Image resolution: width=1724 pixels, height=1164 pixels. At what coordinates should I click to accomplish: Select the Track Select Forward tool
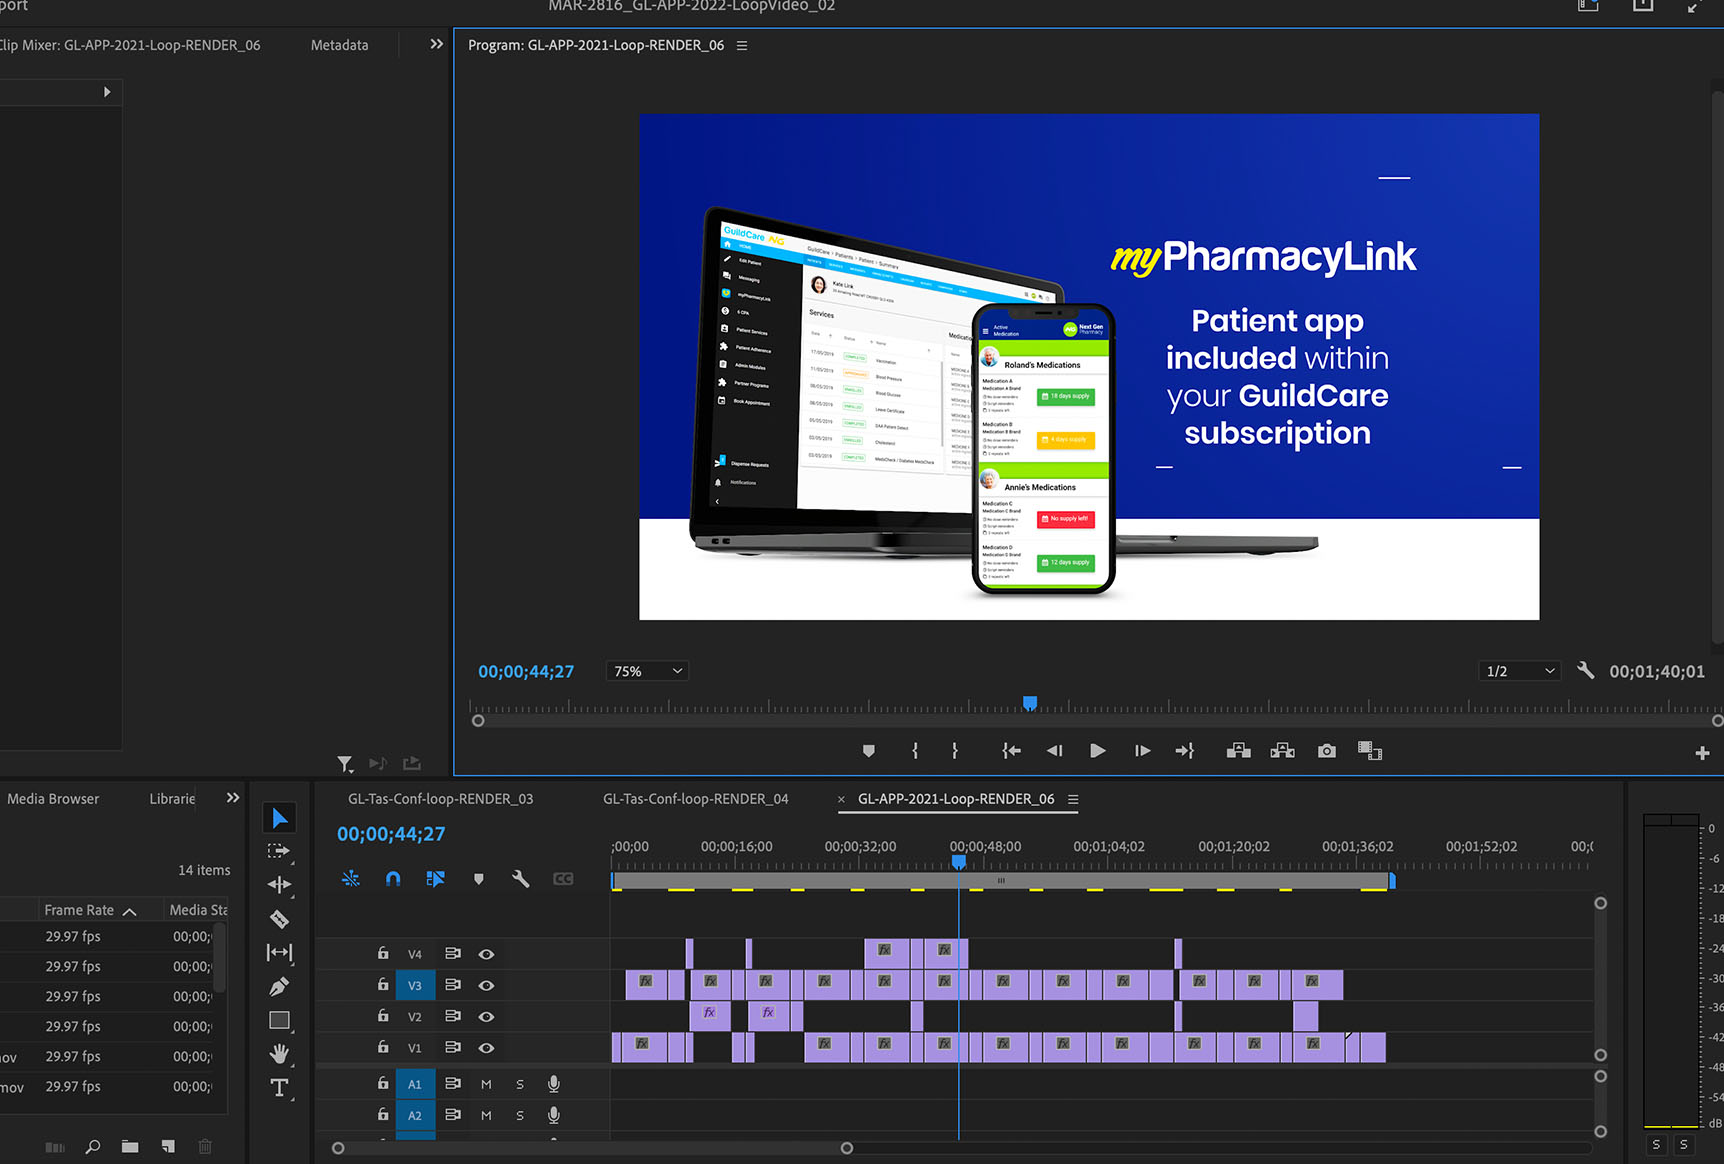coord(279,851)
